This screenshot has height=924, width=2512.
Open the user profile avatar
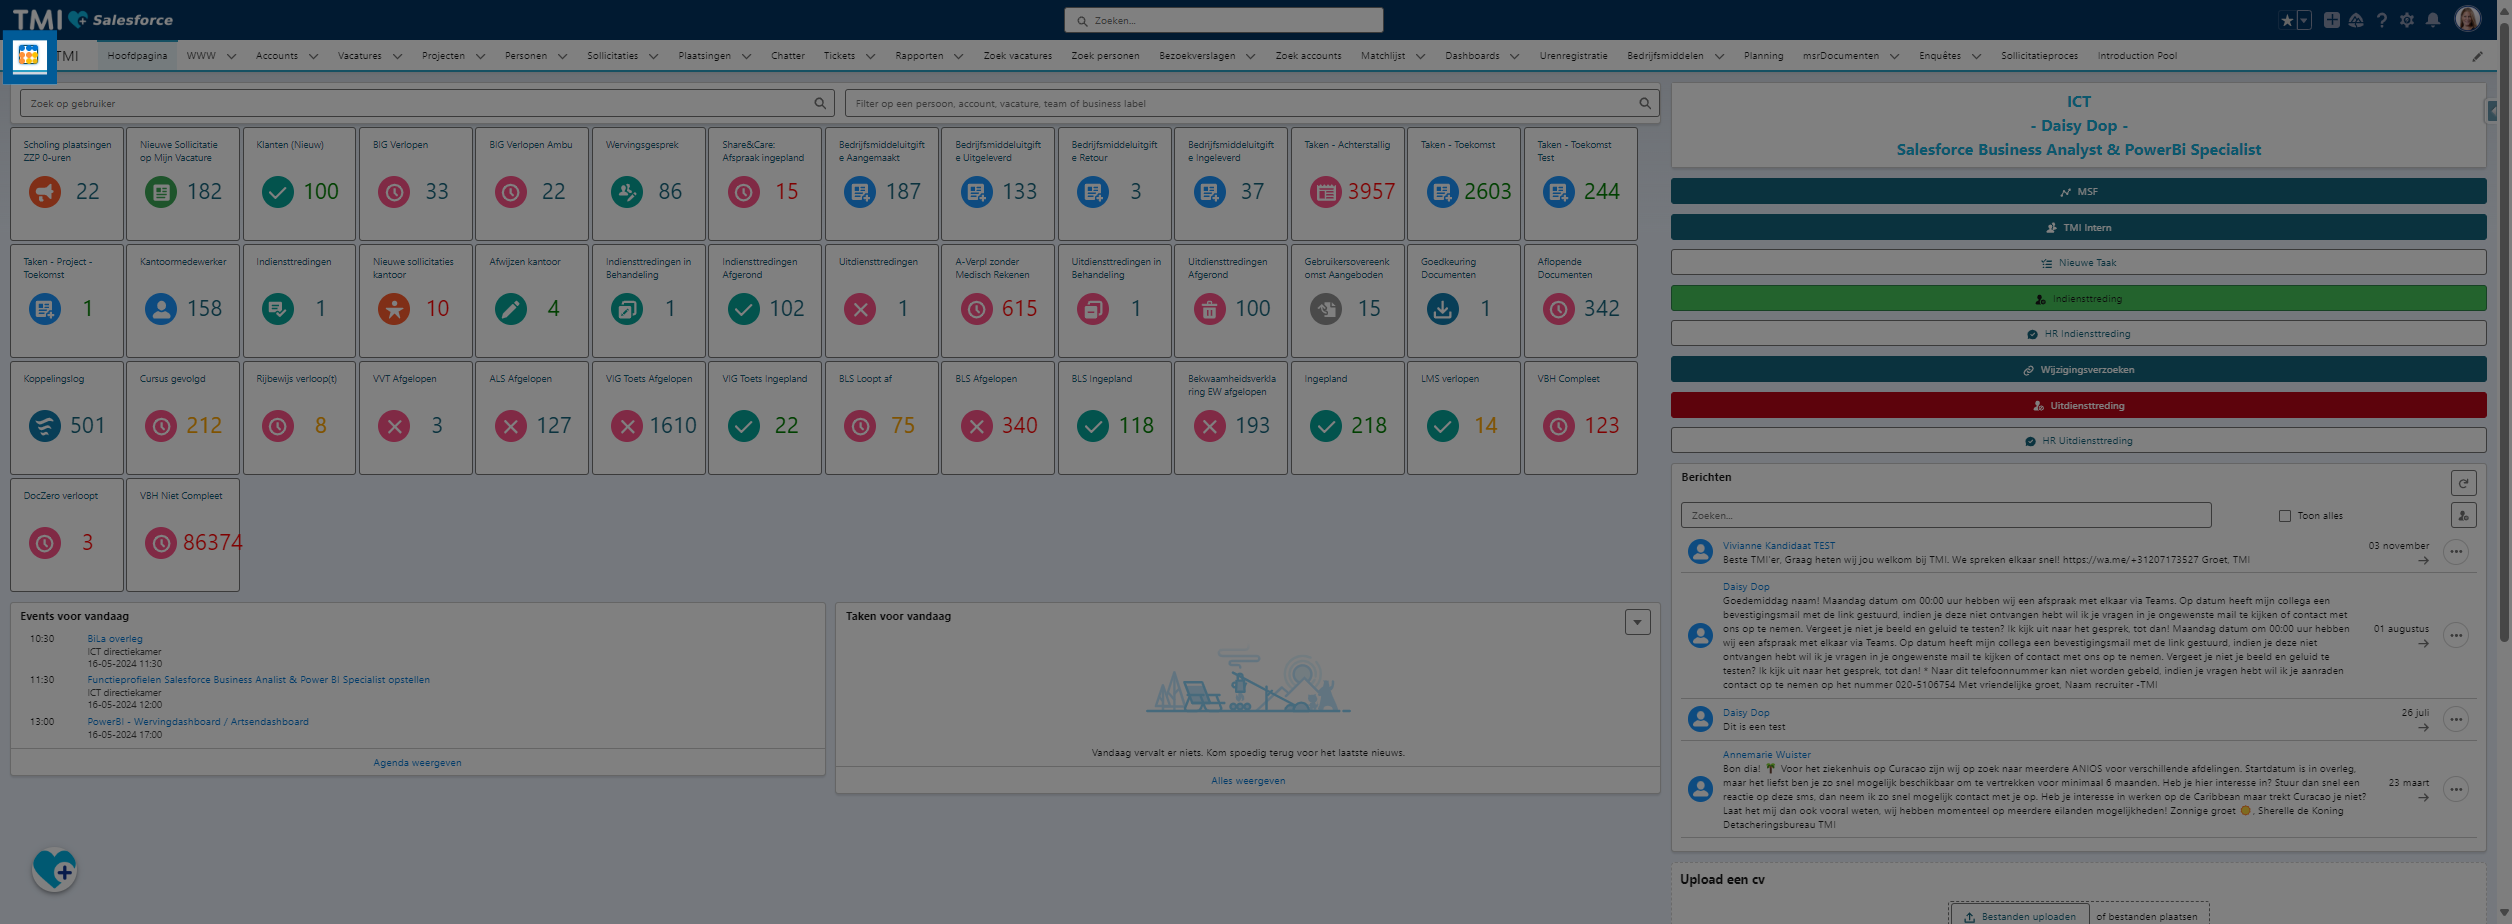click(x=2467, y=20)
